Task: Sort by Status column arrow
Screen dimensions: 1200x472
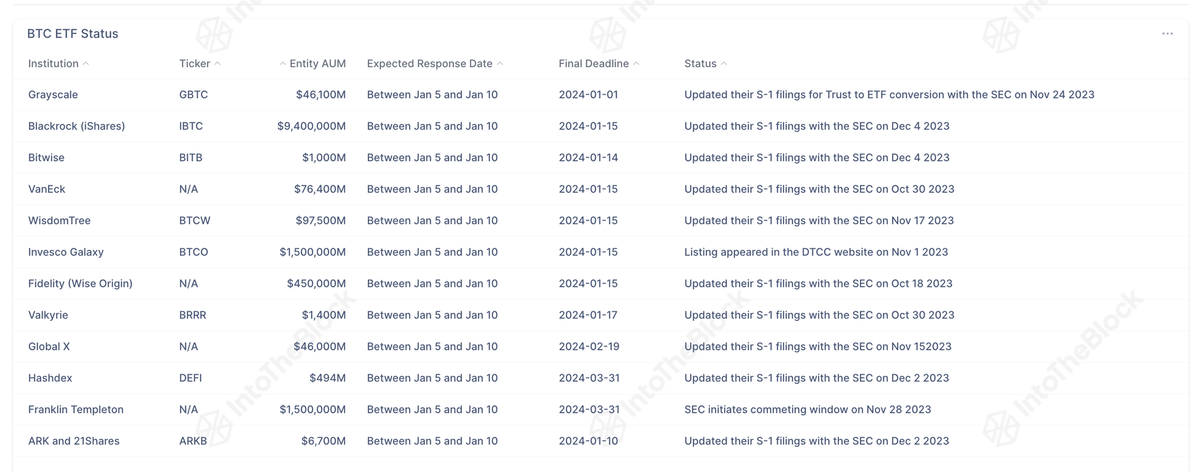Action: coord(724,64)
